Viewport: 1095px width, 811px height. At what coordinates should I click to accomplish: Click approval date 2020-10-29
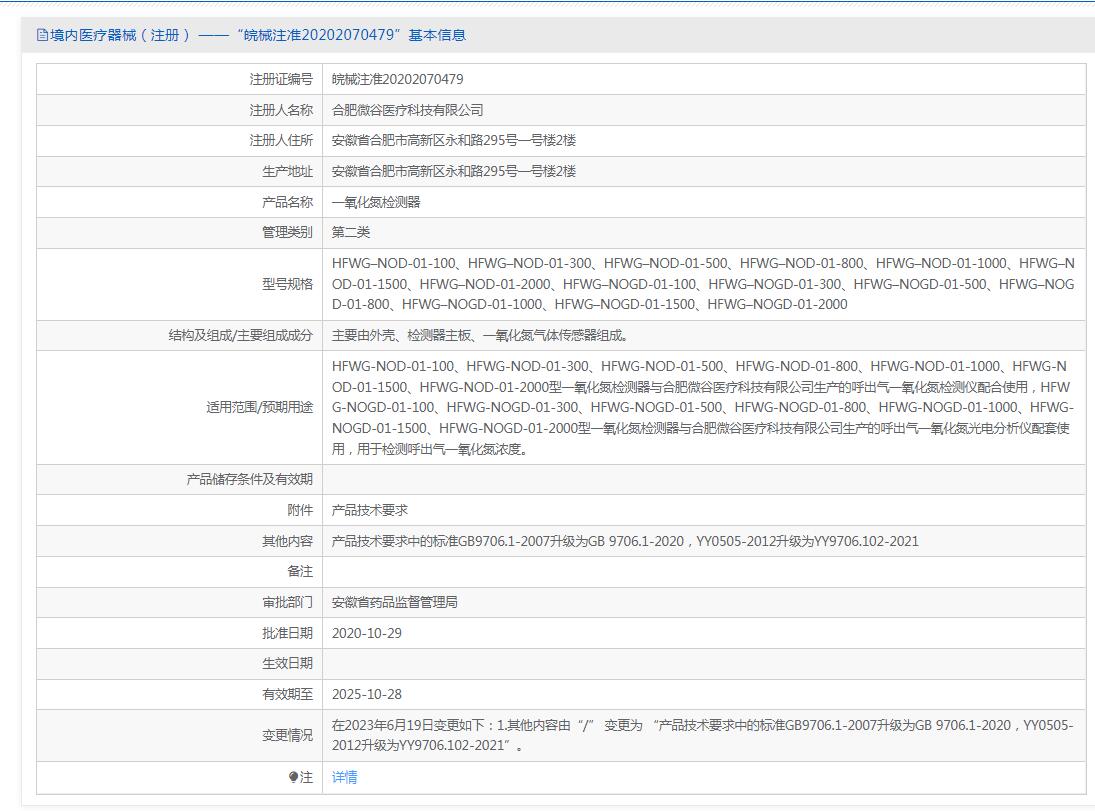point(367,633)
